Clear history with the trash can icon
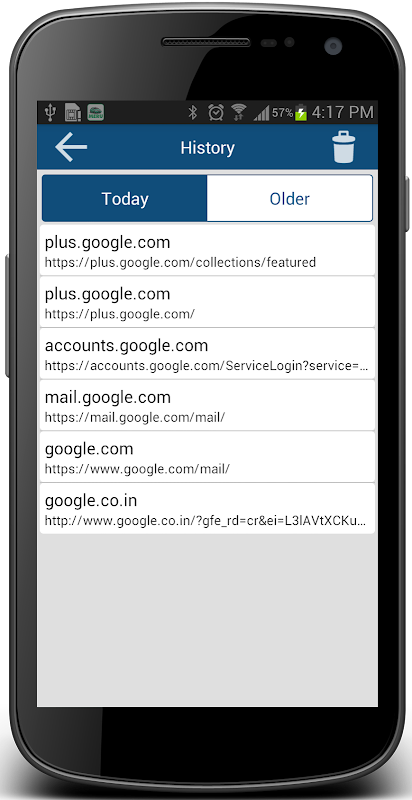The image size is (412, 800). pyautogui.click(x=344, y=147)
